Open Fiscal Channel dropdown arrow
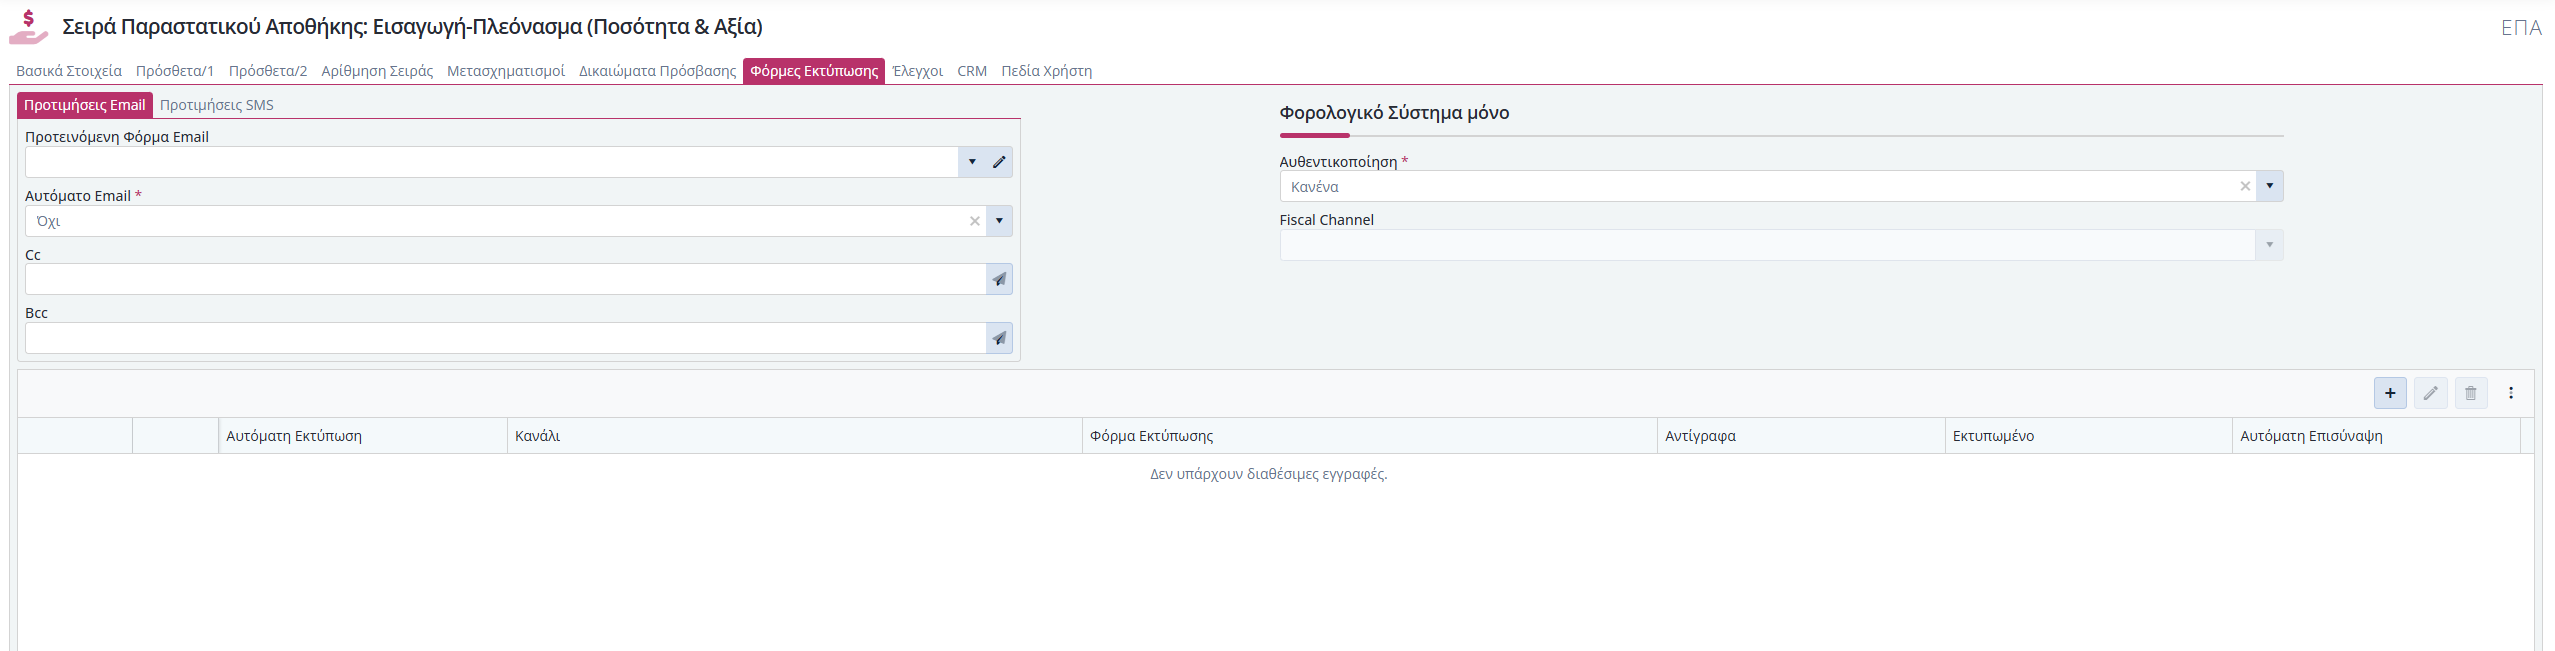2555x651 pixels. click(x=2270, y=245)
